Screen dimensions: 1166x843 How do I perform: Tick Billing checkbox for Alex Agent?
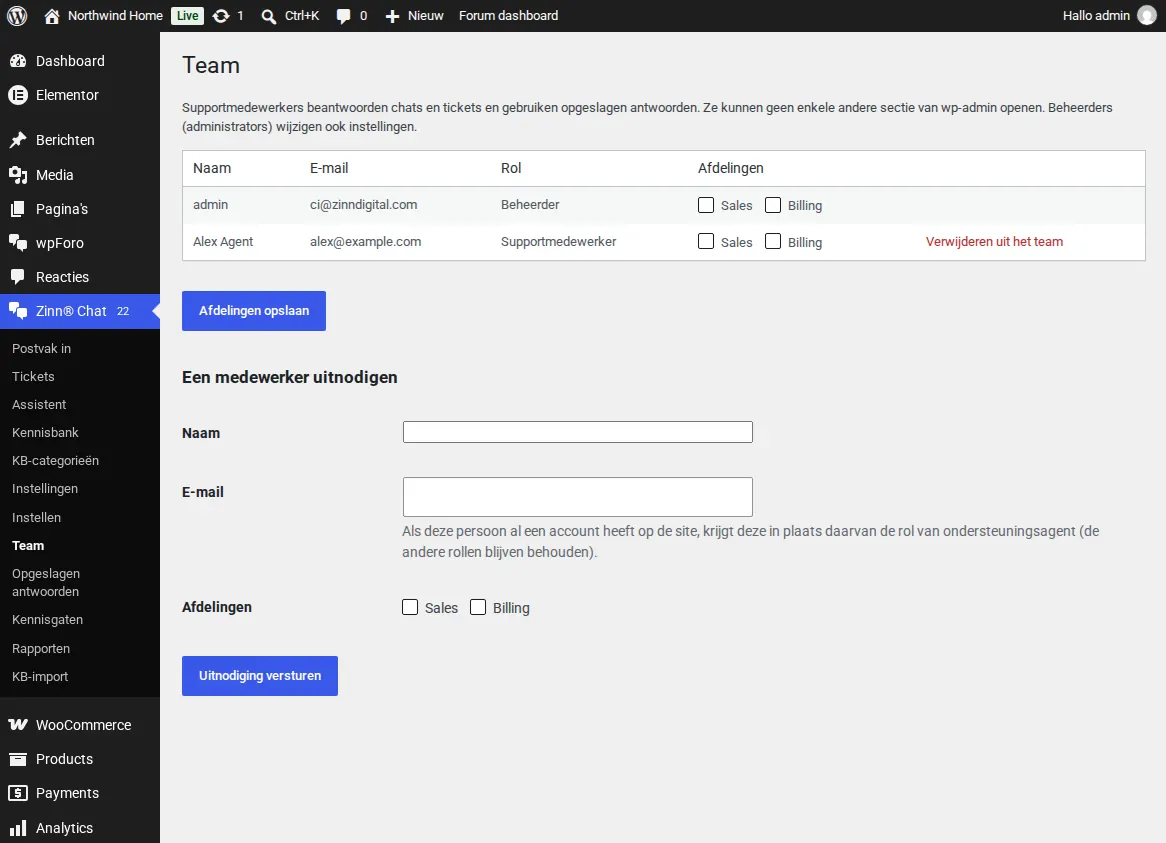[x=773, y=242]
